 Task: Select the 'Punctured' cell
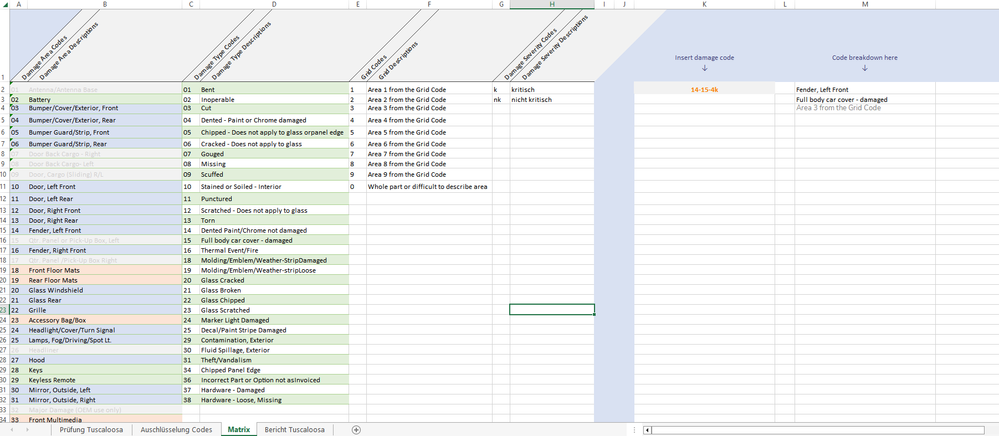(274, 199)
